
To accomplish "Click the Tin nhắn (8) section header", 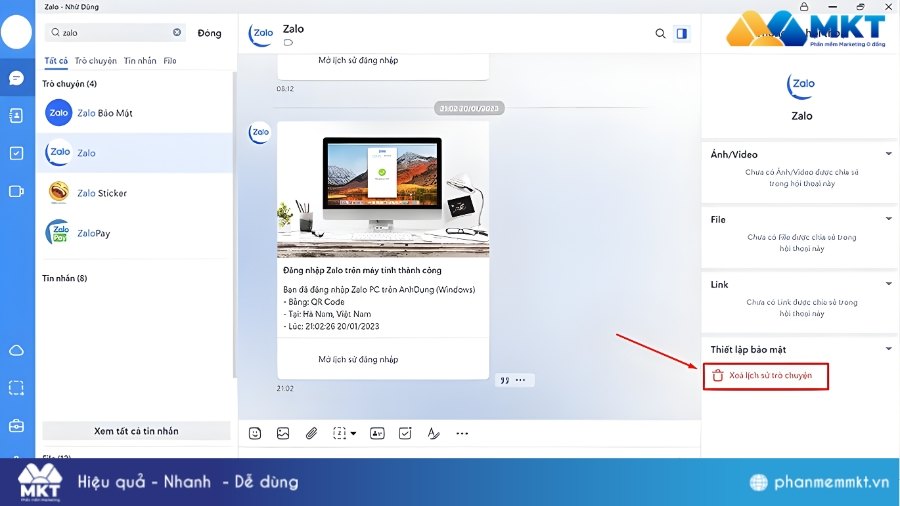I will point(64,278).
